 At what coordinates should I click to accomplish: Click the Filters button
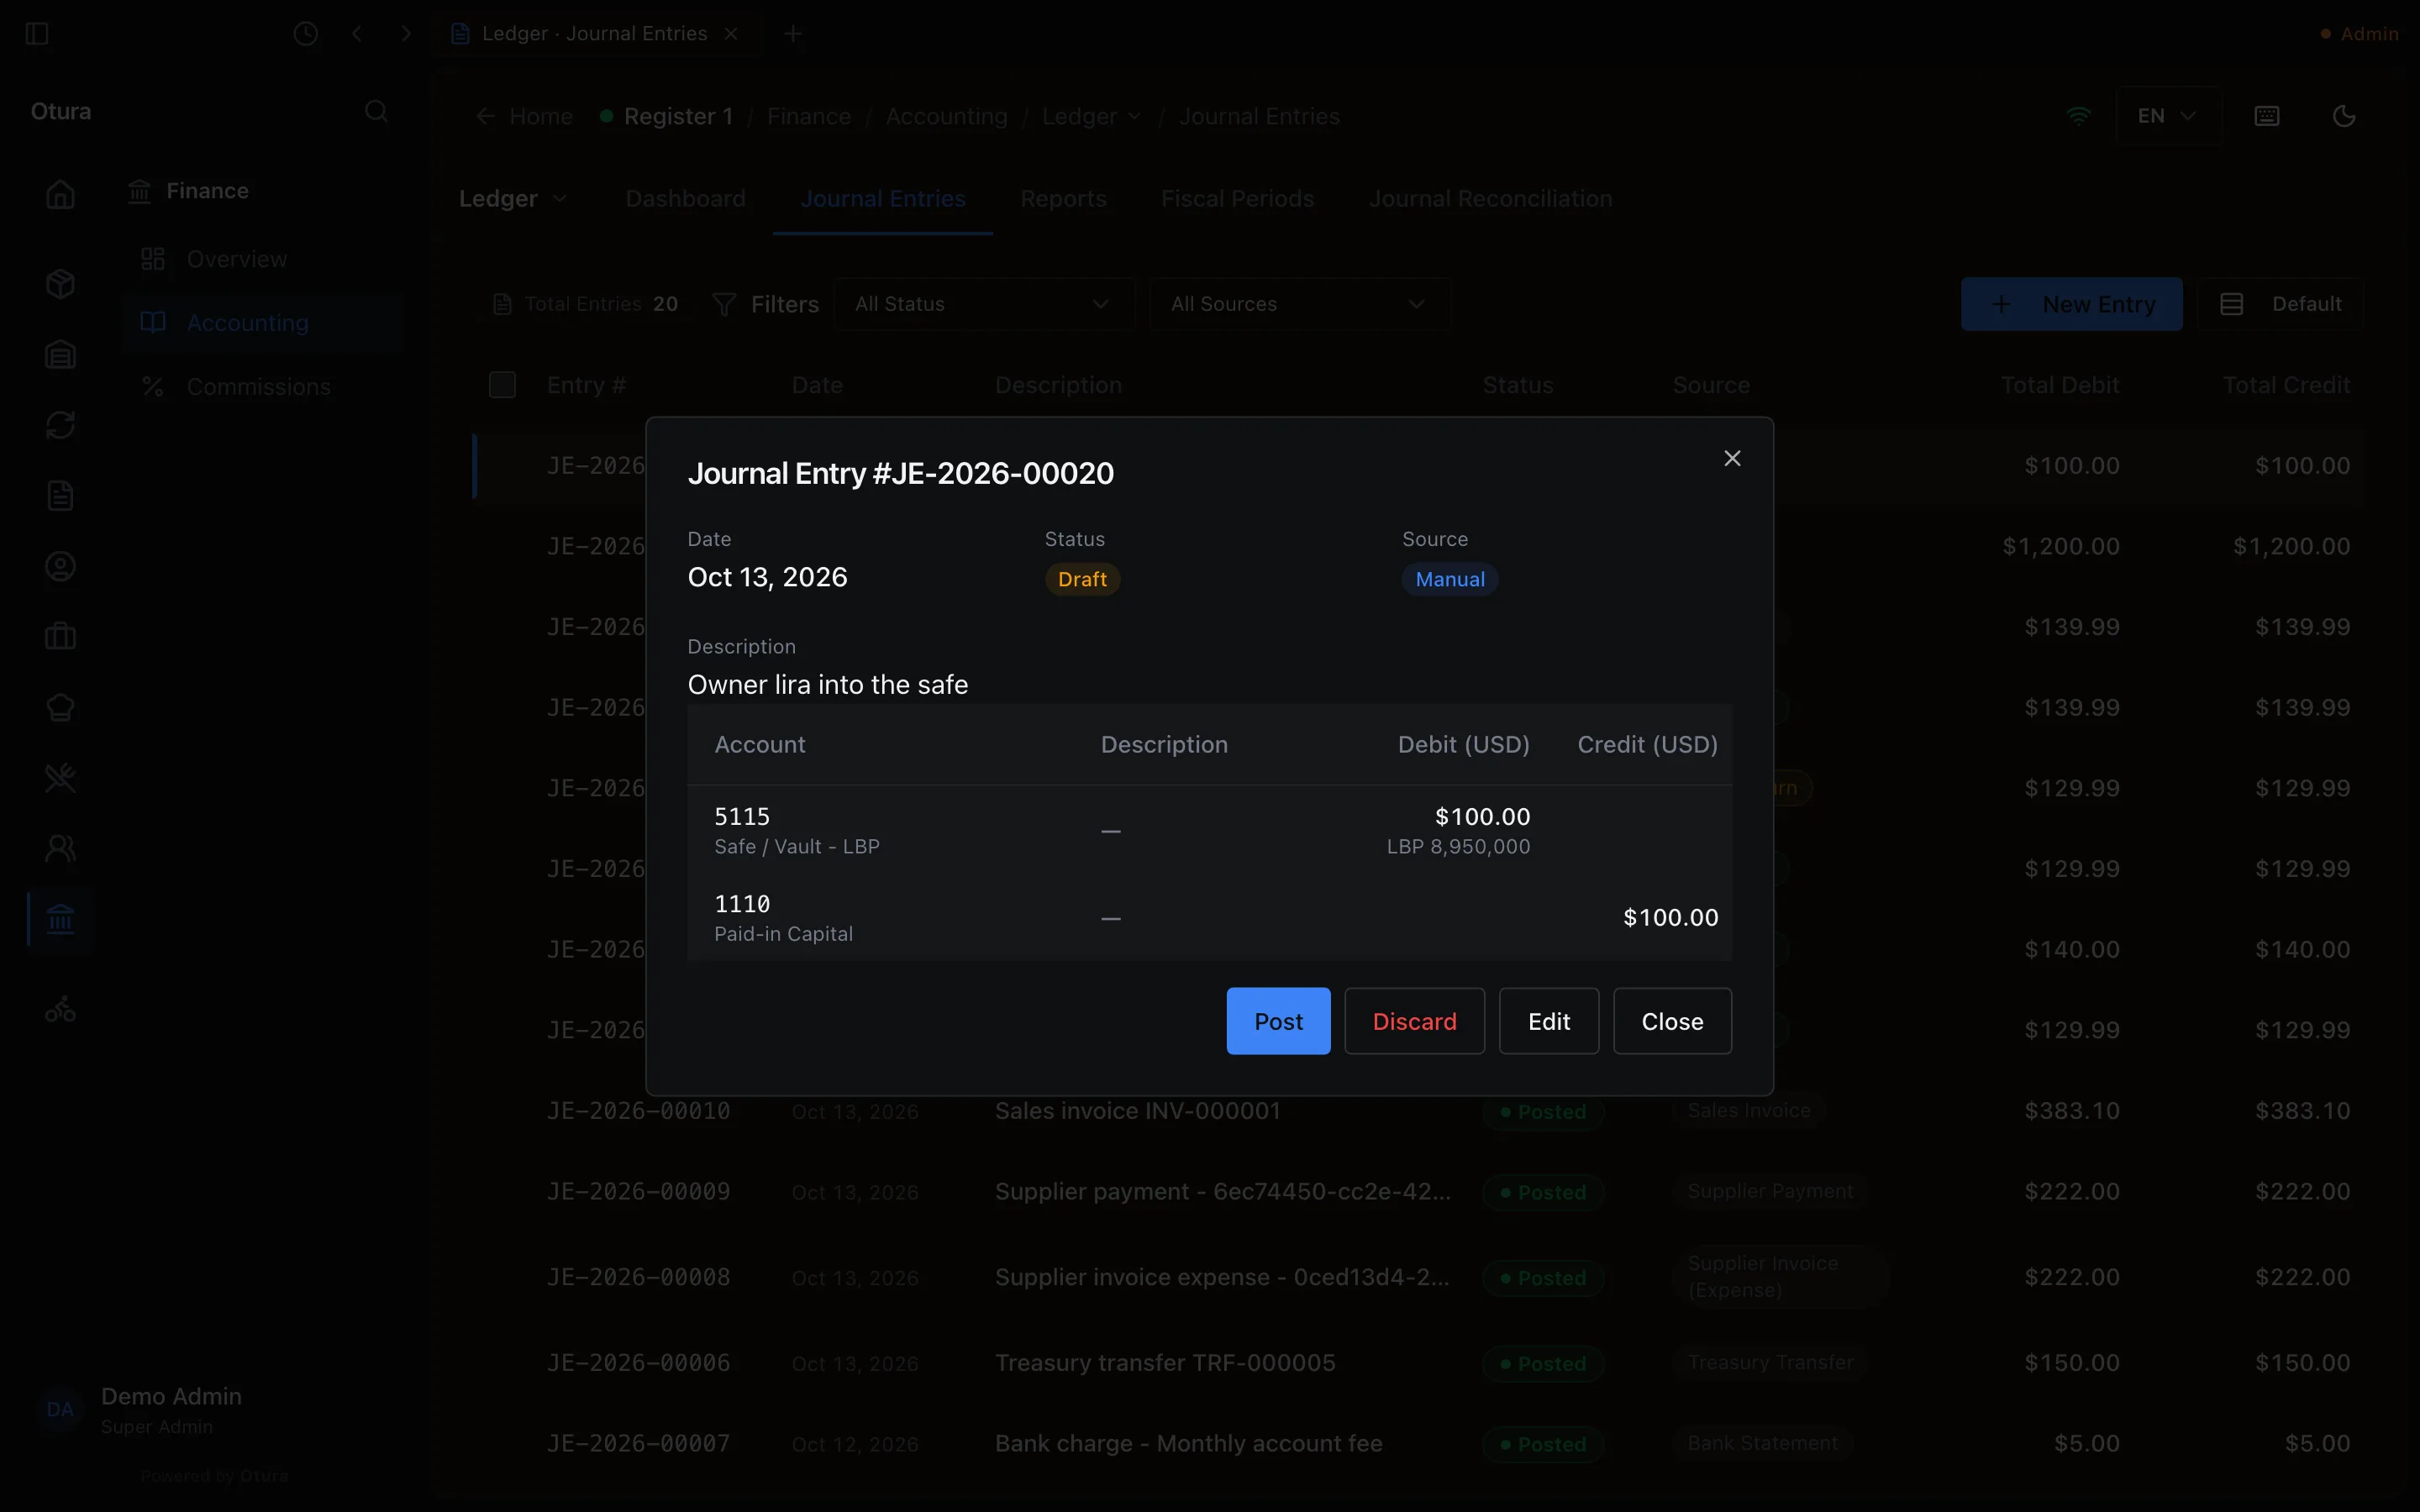pyautogui.click(x=765, y=304)
